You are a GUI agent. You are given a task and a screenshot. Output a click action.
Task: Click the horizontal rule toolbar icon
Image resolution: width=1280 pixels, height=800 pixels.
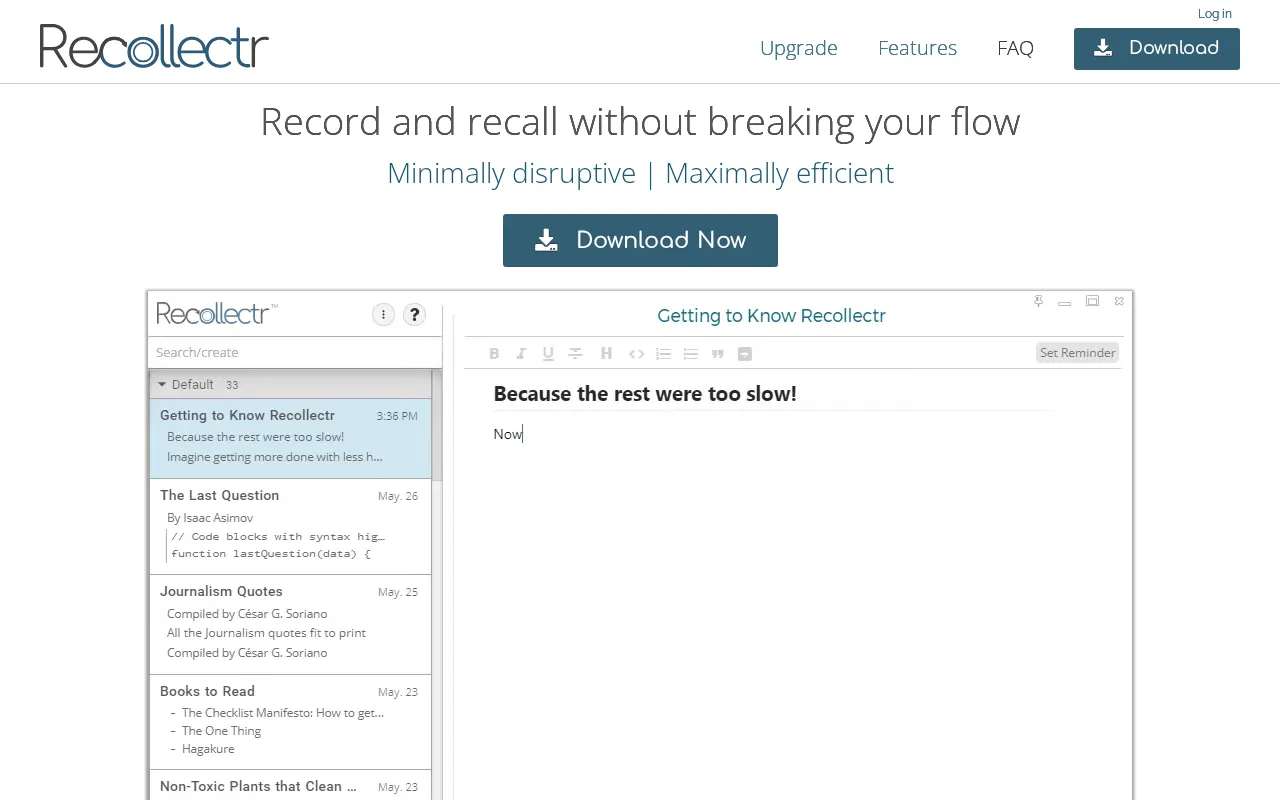[x=744, y=353]
